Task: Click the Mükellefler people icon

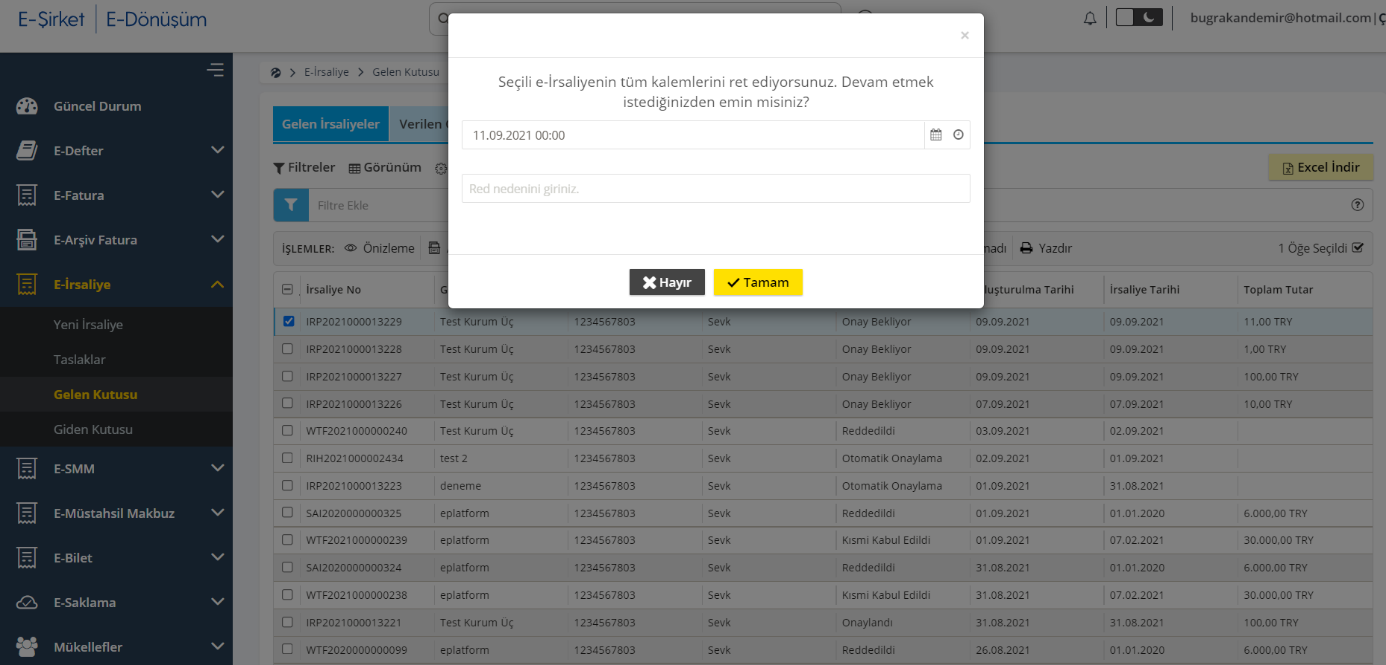Action: point(27,647)
